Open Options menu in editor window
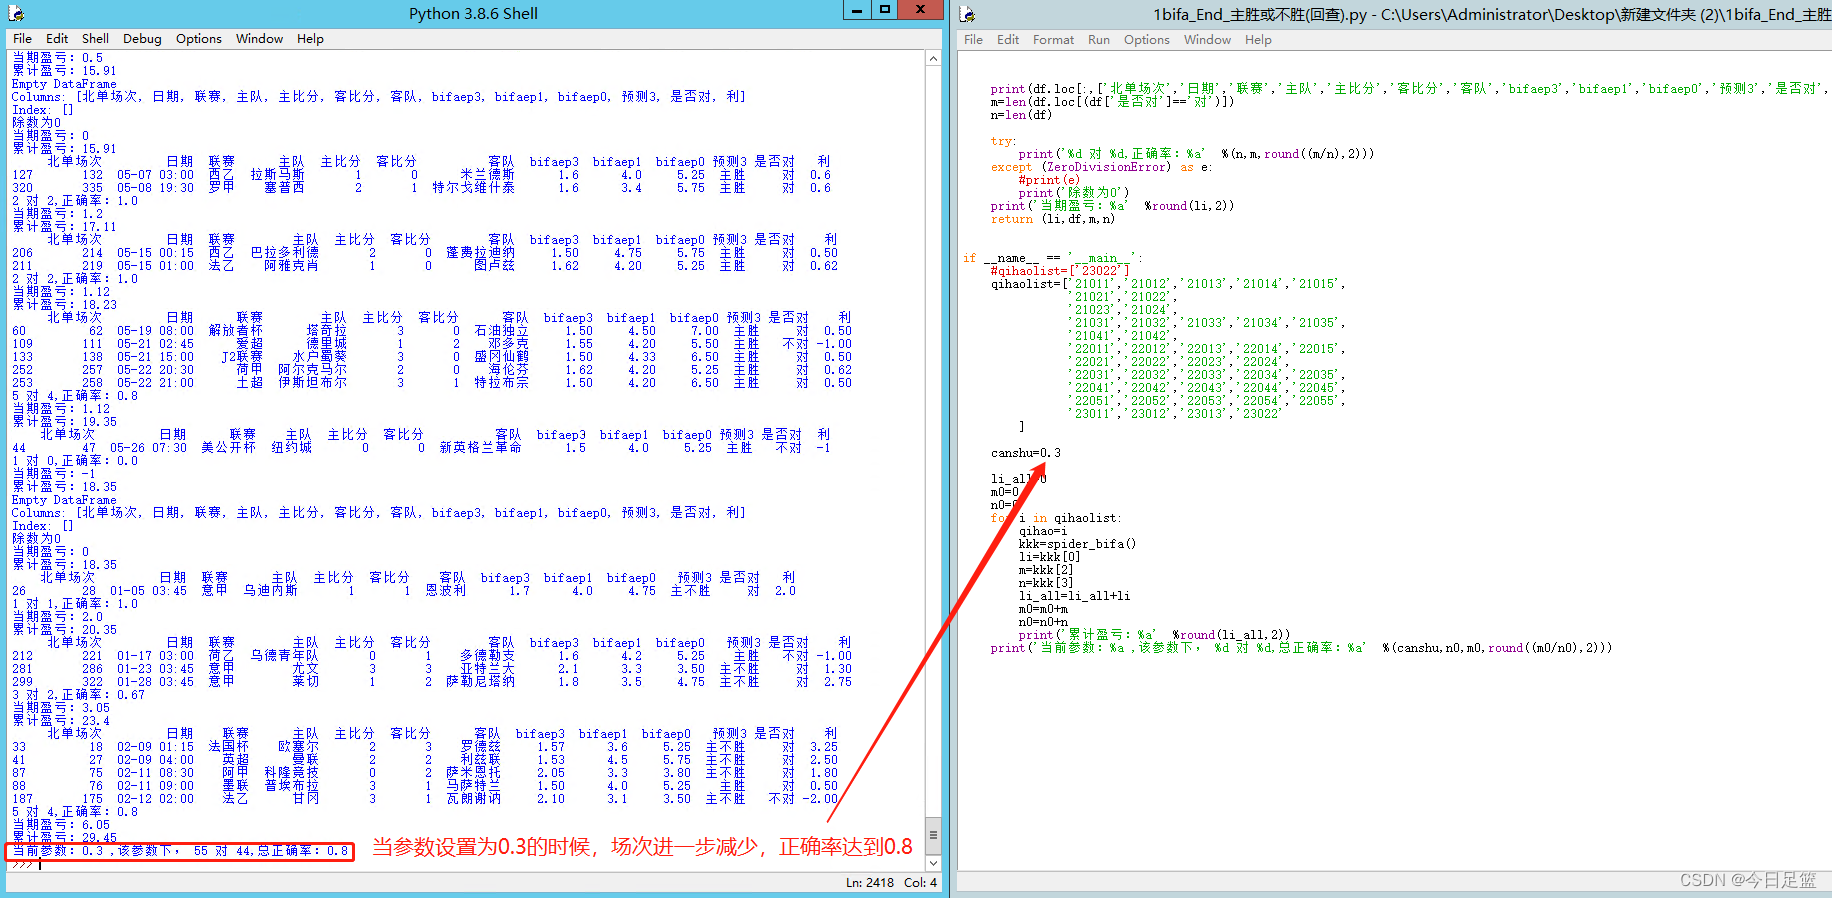This screenshot has width=1832, height=898. 1146,40
